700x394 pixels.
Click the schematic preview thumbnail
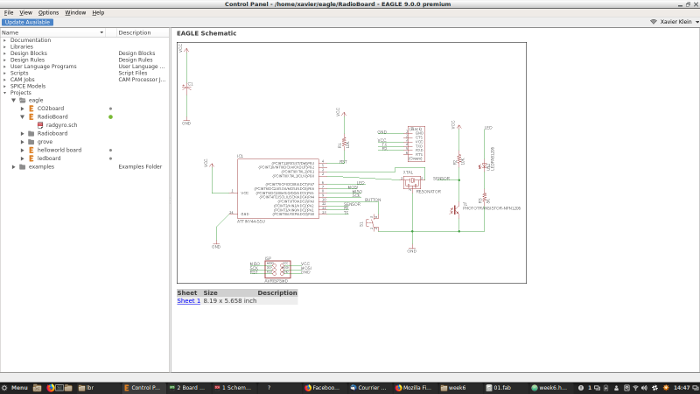pyautogui.click(x=352, y=163)
